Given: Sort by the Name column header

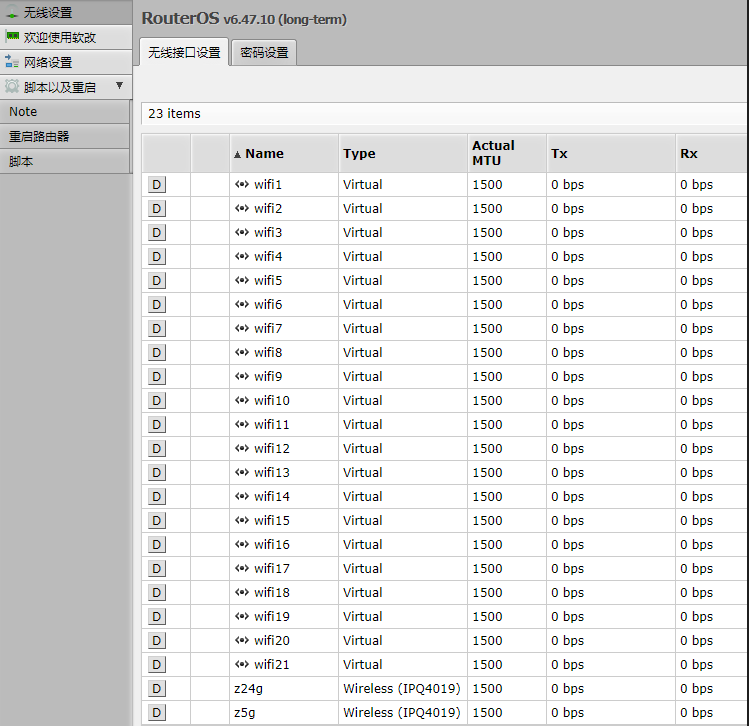Looking at the screenshot, I should 264,154.
